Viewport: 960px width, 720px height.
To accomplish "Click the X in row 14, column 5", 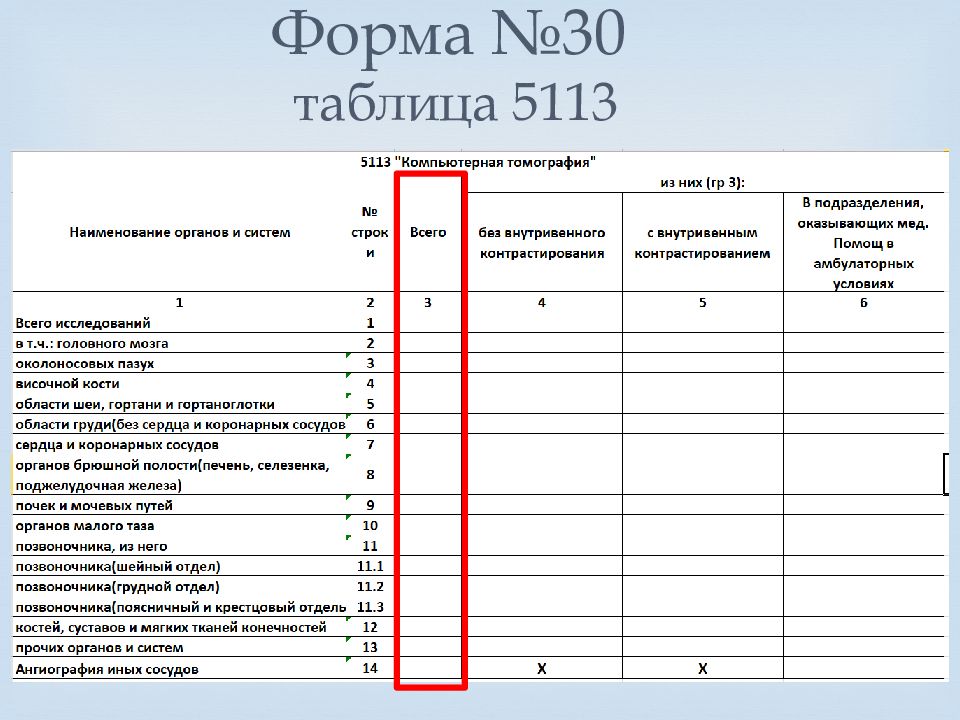I will (x=702, y=669).
